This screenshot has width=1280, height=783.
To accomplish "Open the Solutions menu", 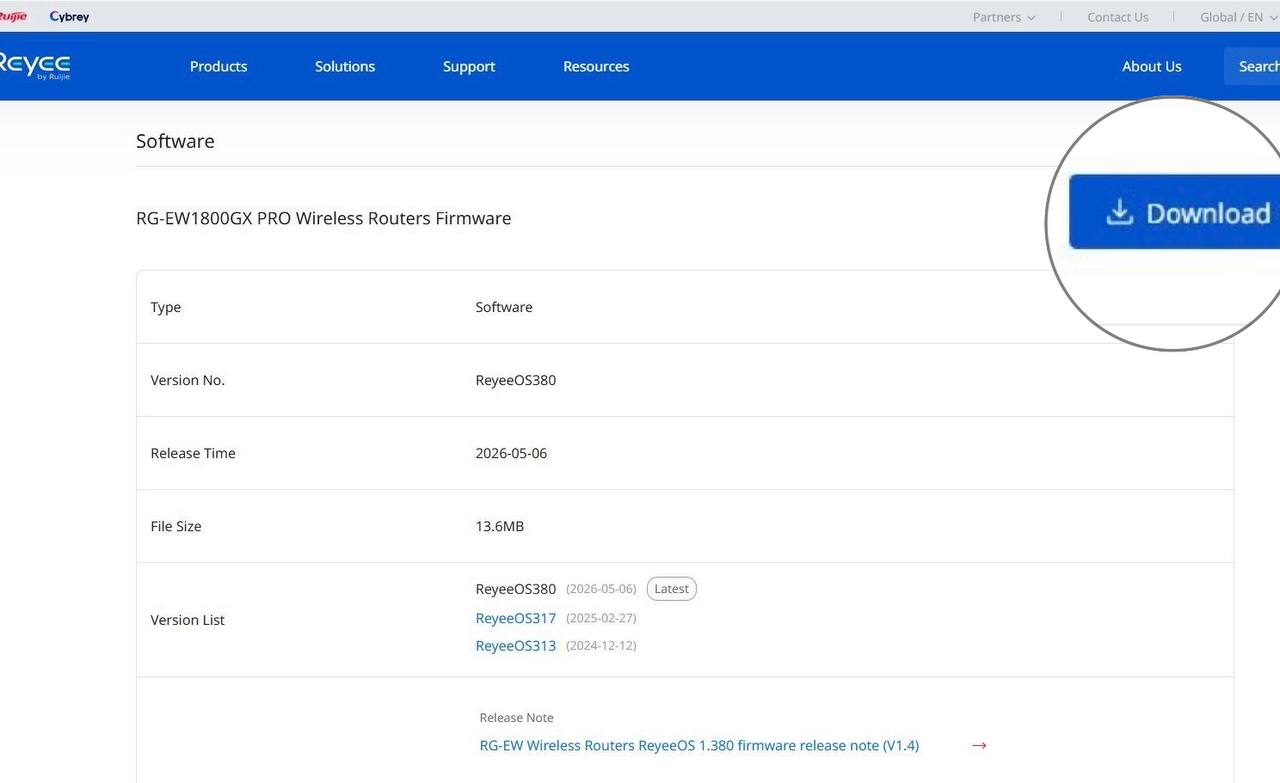I will [345, 66].
